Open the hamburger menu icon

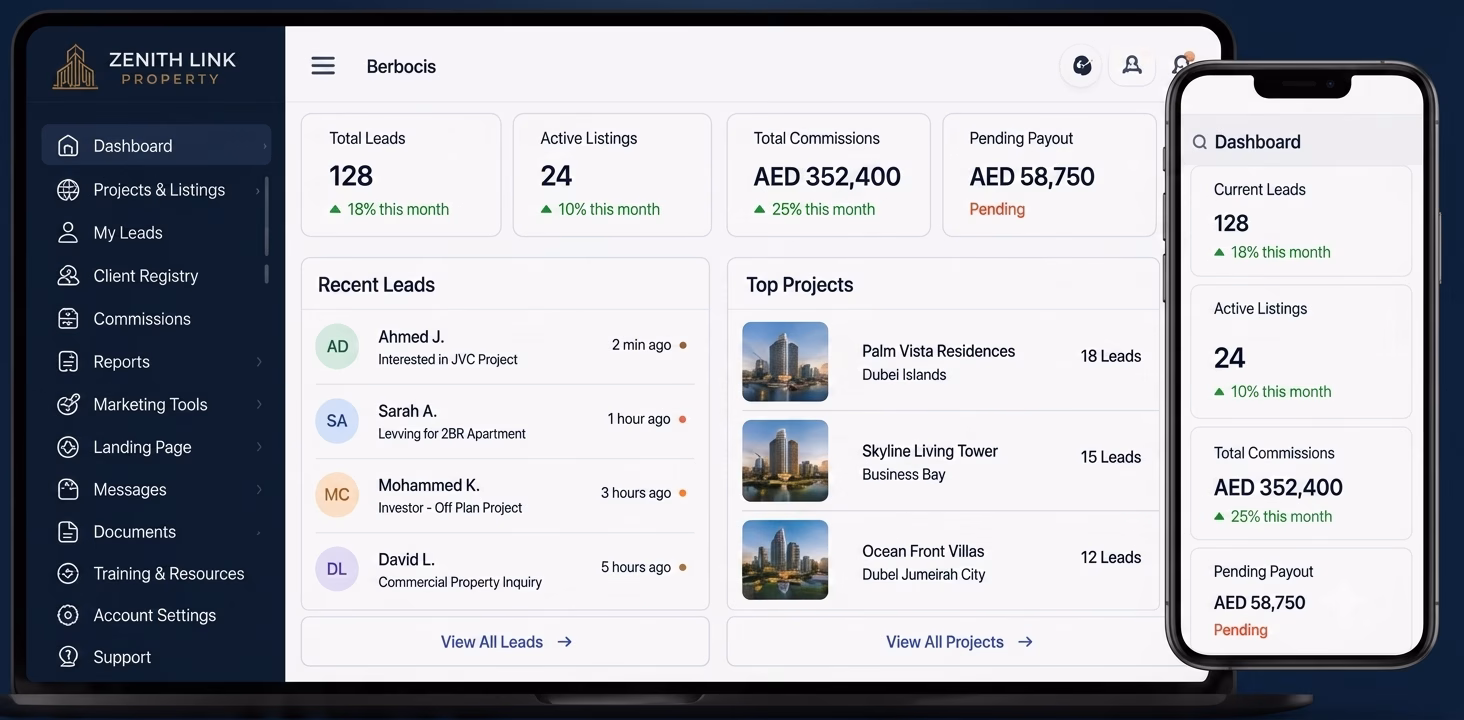coord(323,66)
